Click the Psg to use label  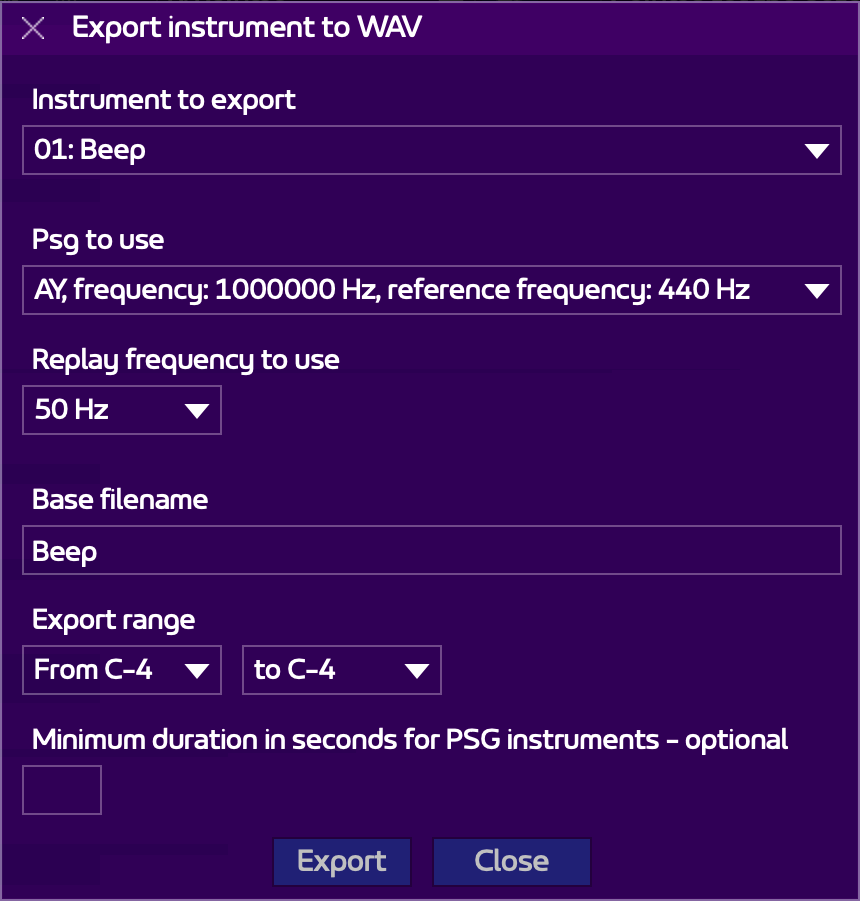tap(98, 240)
